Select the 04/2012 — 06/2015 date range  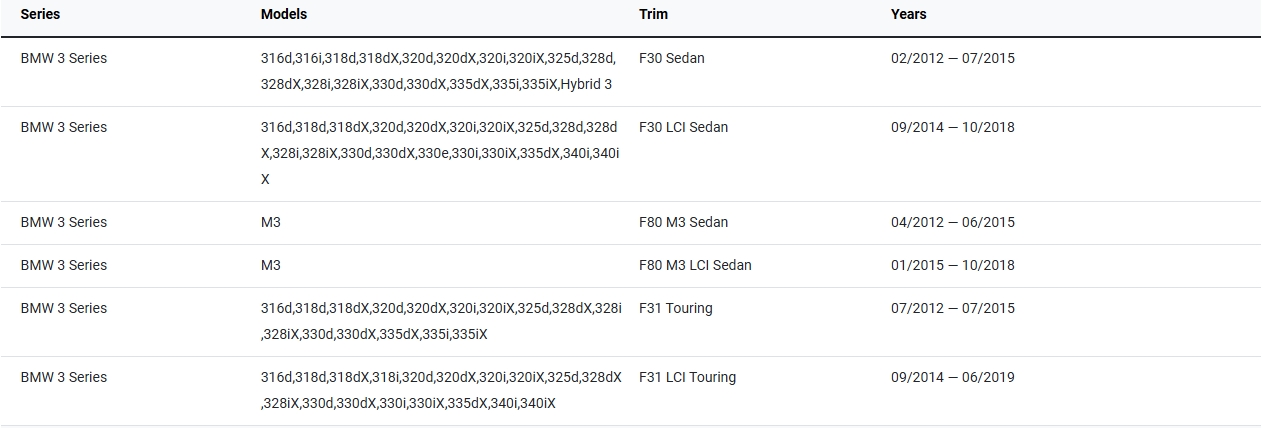click(x=953, y=222)
